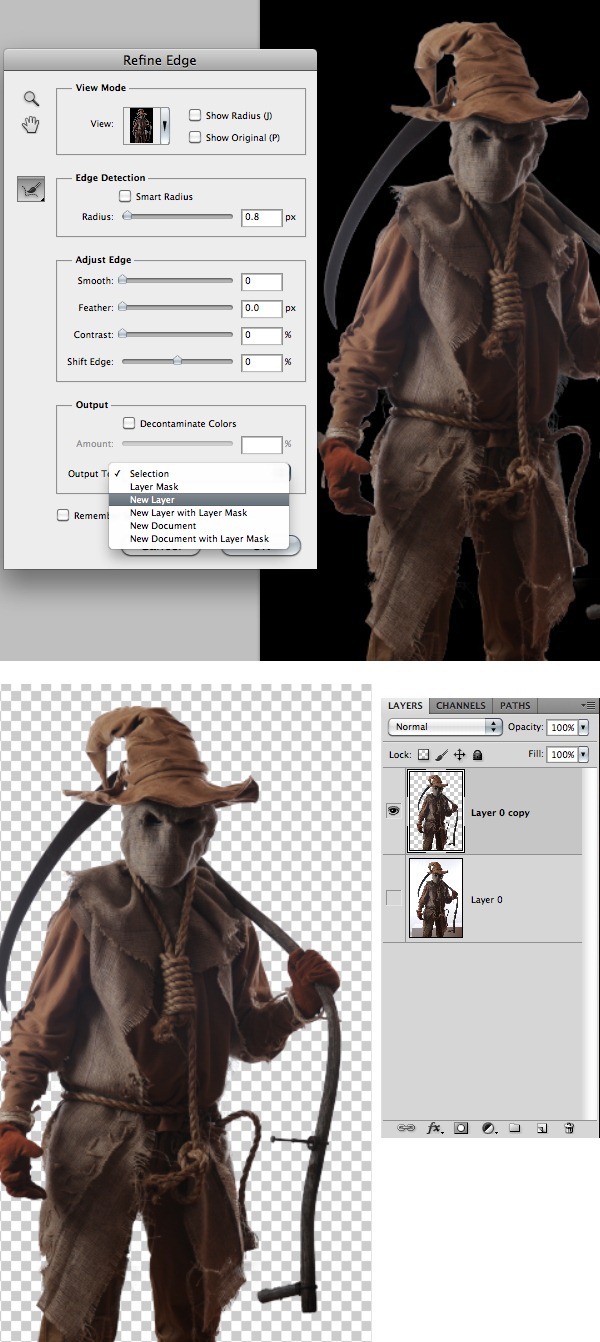
Task: Create a new group folder icon
Action: click(515, 1127)
